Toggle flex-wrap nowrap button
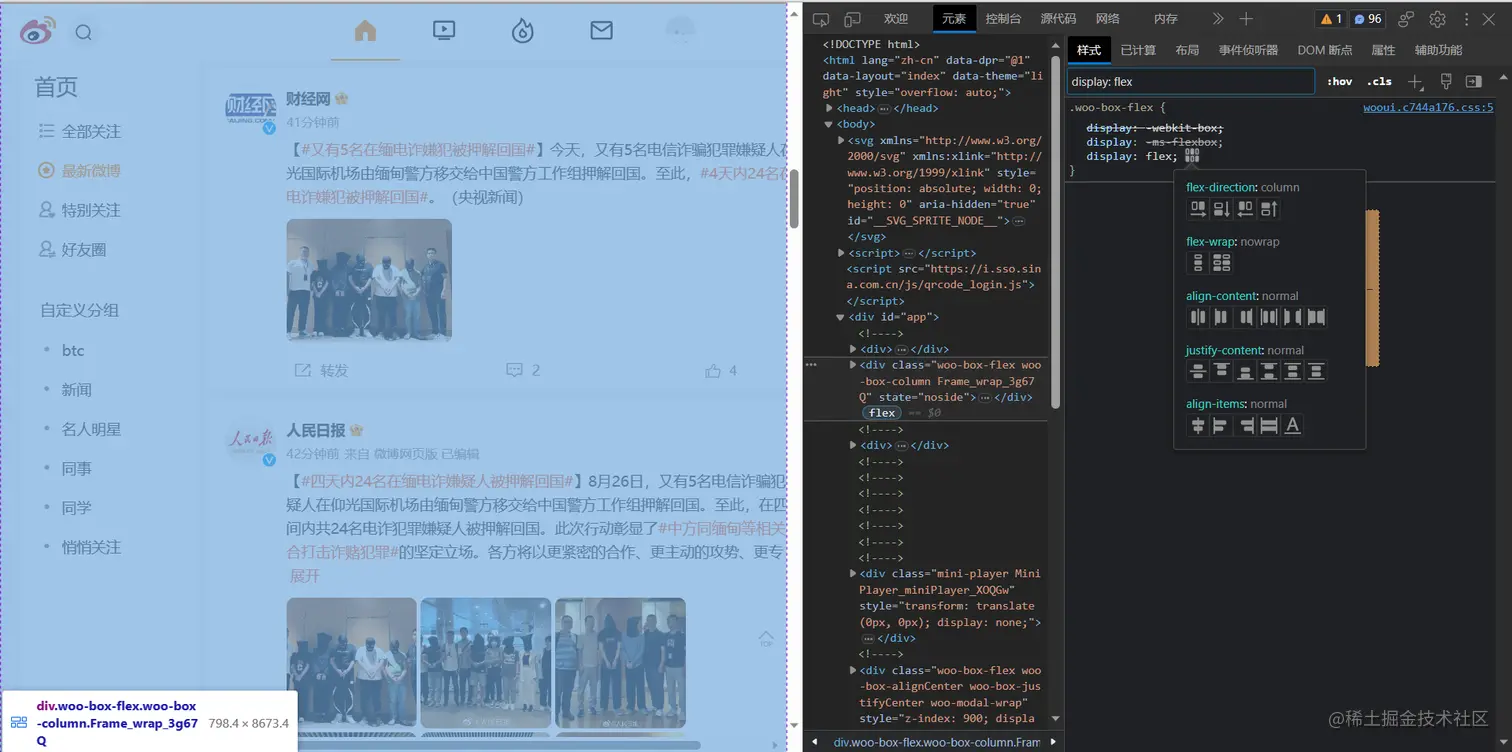Image resolution: width=1512 pixels, height=752 pixels. [x=1198, y=263]
